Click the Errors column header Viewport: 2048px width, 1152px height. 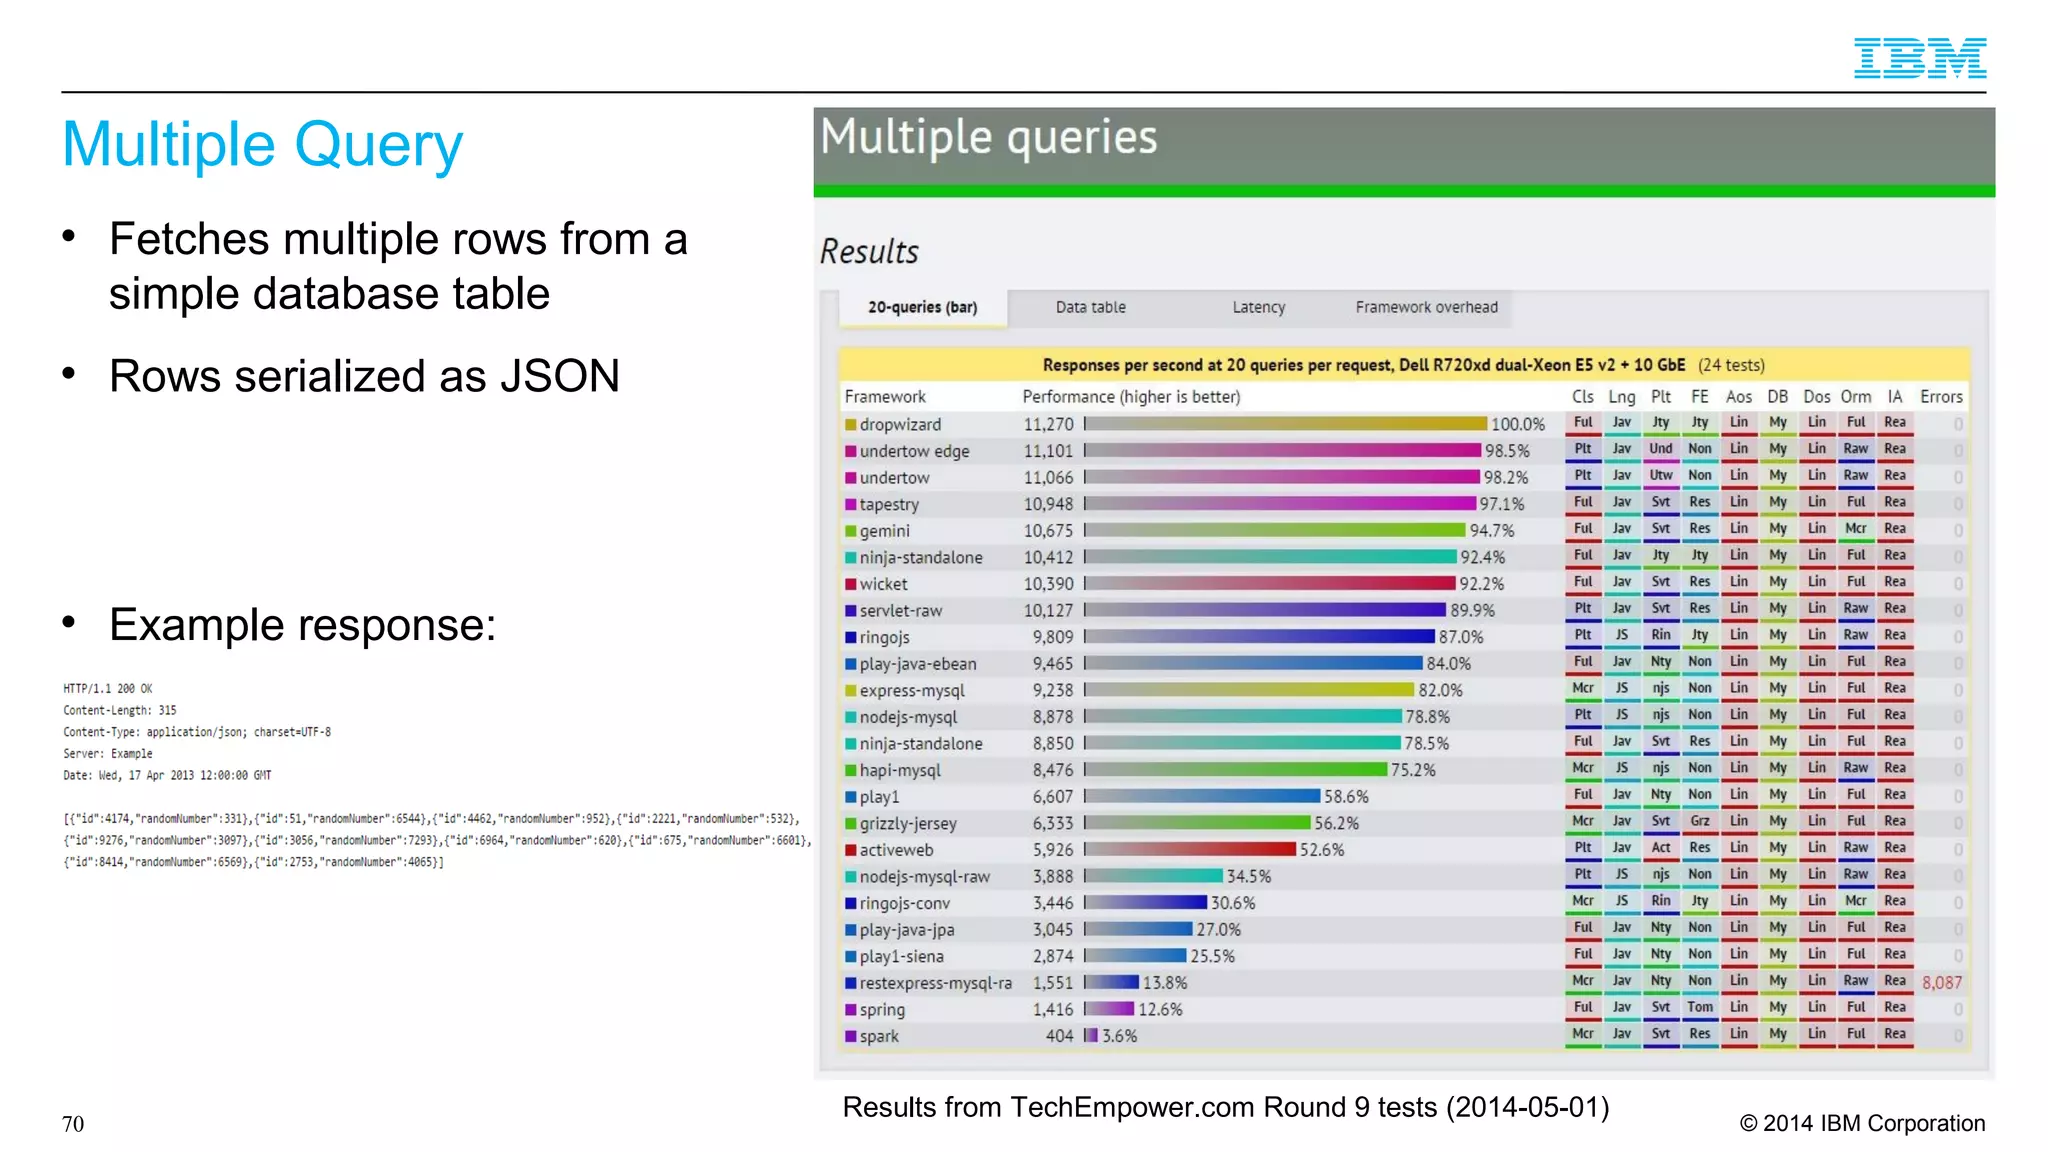click(1941, 397)
